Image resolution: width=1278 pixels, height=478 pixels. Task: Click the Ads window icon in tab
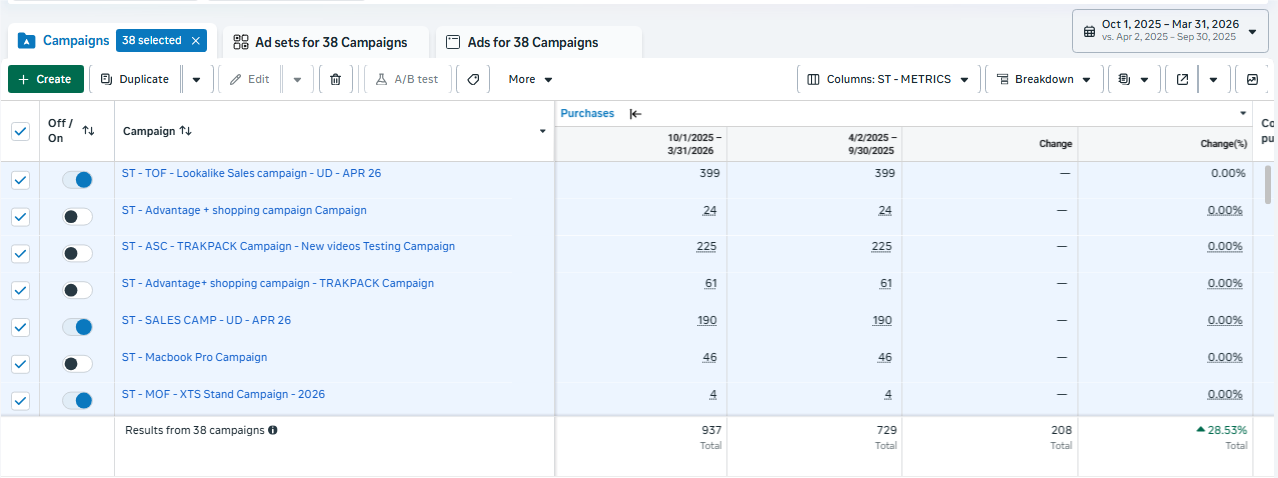(453, 42)
